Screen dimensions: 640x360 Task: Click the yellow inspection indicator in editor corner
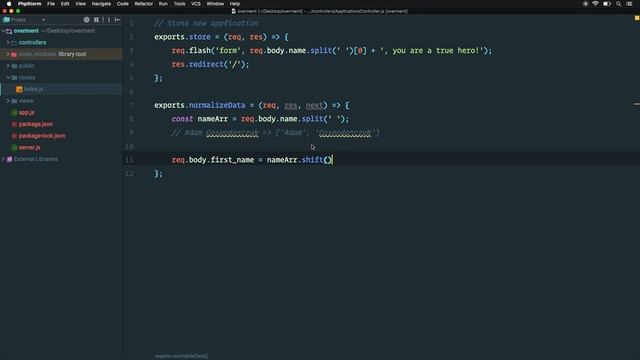tap(636, 18)
